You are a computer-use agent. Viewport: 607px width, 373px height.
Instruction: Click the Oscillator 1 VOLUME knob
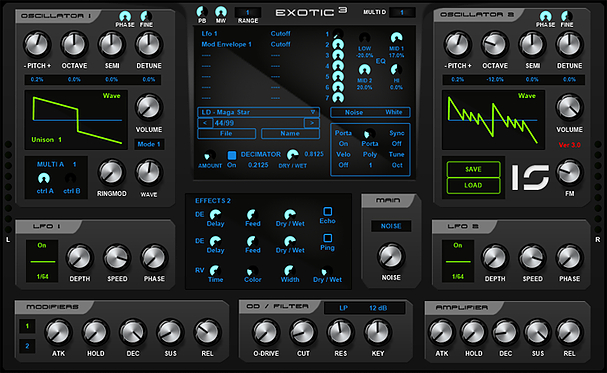(x=149, y=108)
